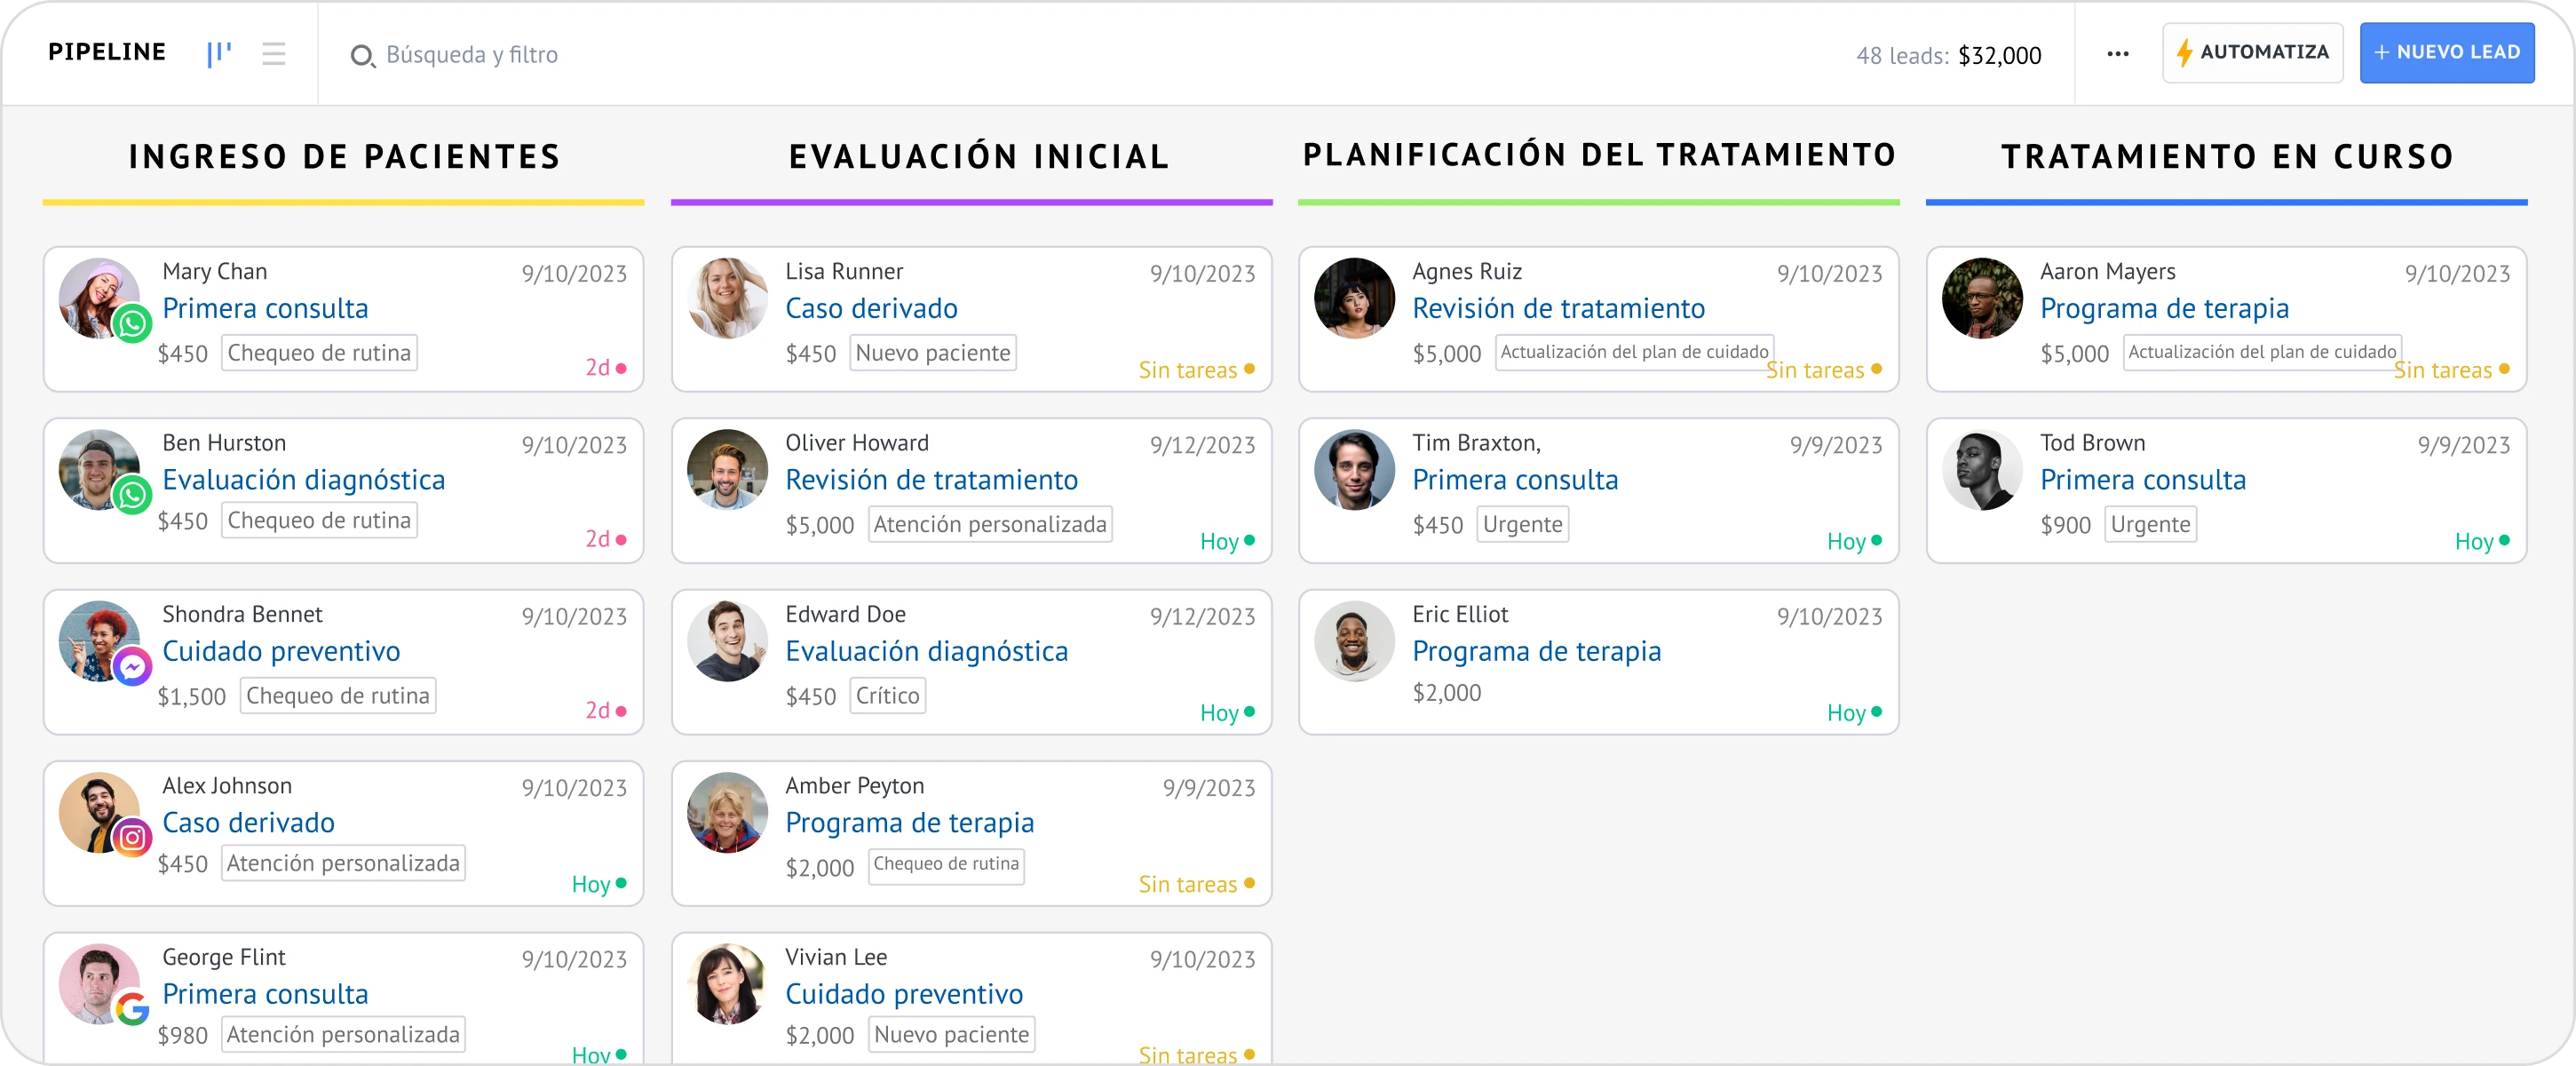The width and height of the screenshot is (2576, 1066).
Task: Switch to kanban board view icon
Action: 219,54
